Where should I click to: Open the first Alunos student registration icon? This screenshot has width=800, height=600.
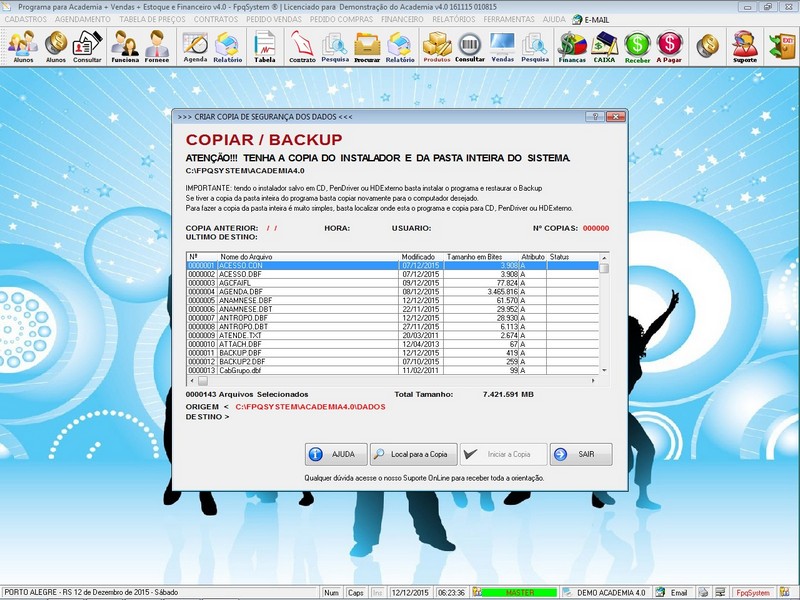(23, 46)
